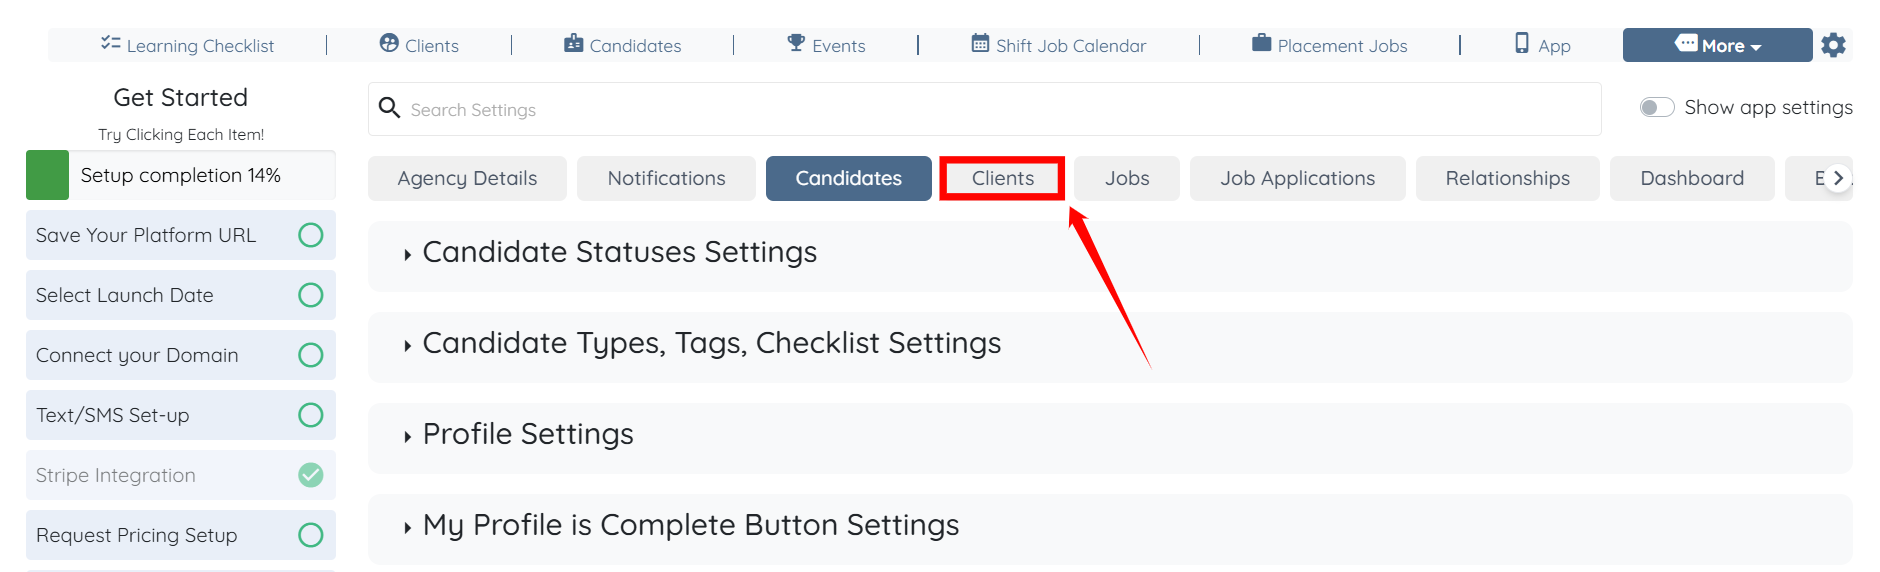Click the Learning Checklist icon
The width and height of the screenshot is (1880, 572).
[x=110, y=44]
